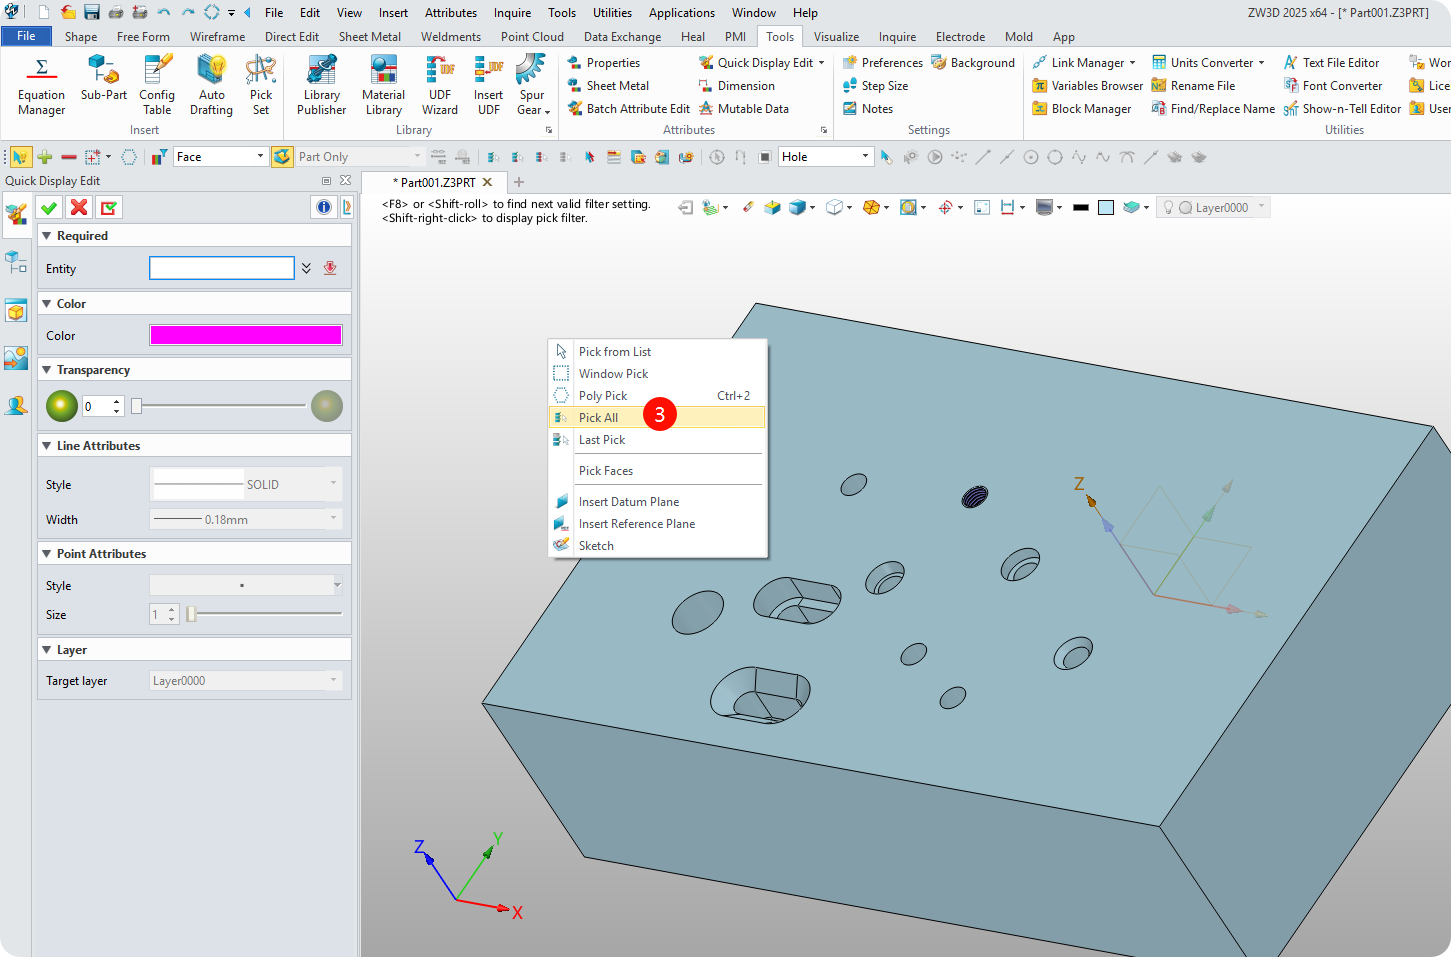Select the Part001.Z3PRT document tab
Screen dimensions: 1451x957
[x=437, y=182]
